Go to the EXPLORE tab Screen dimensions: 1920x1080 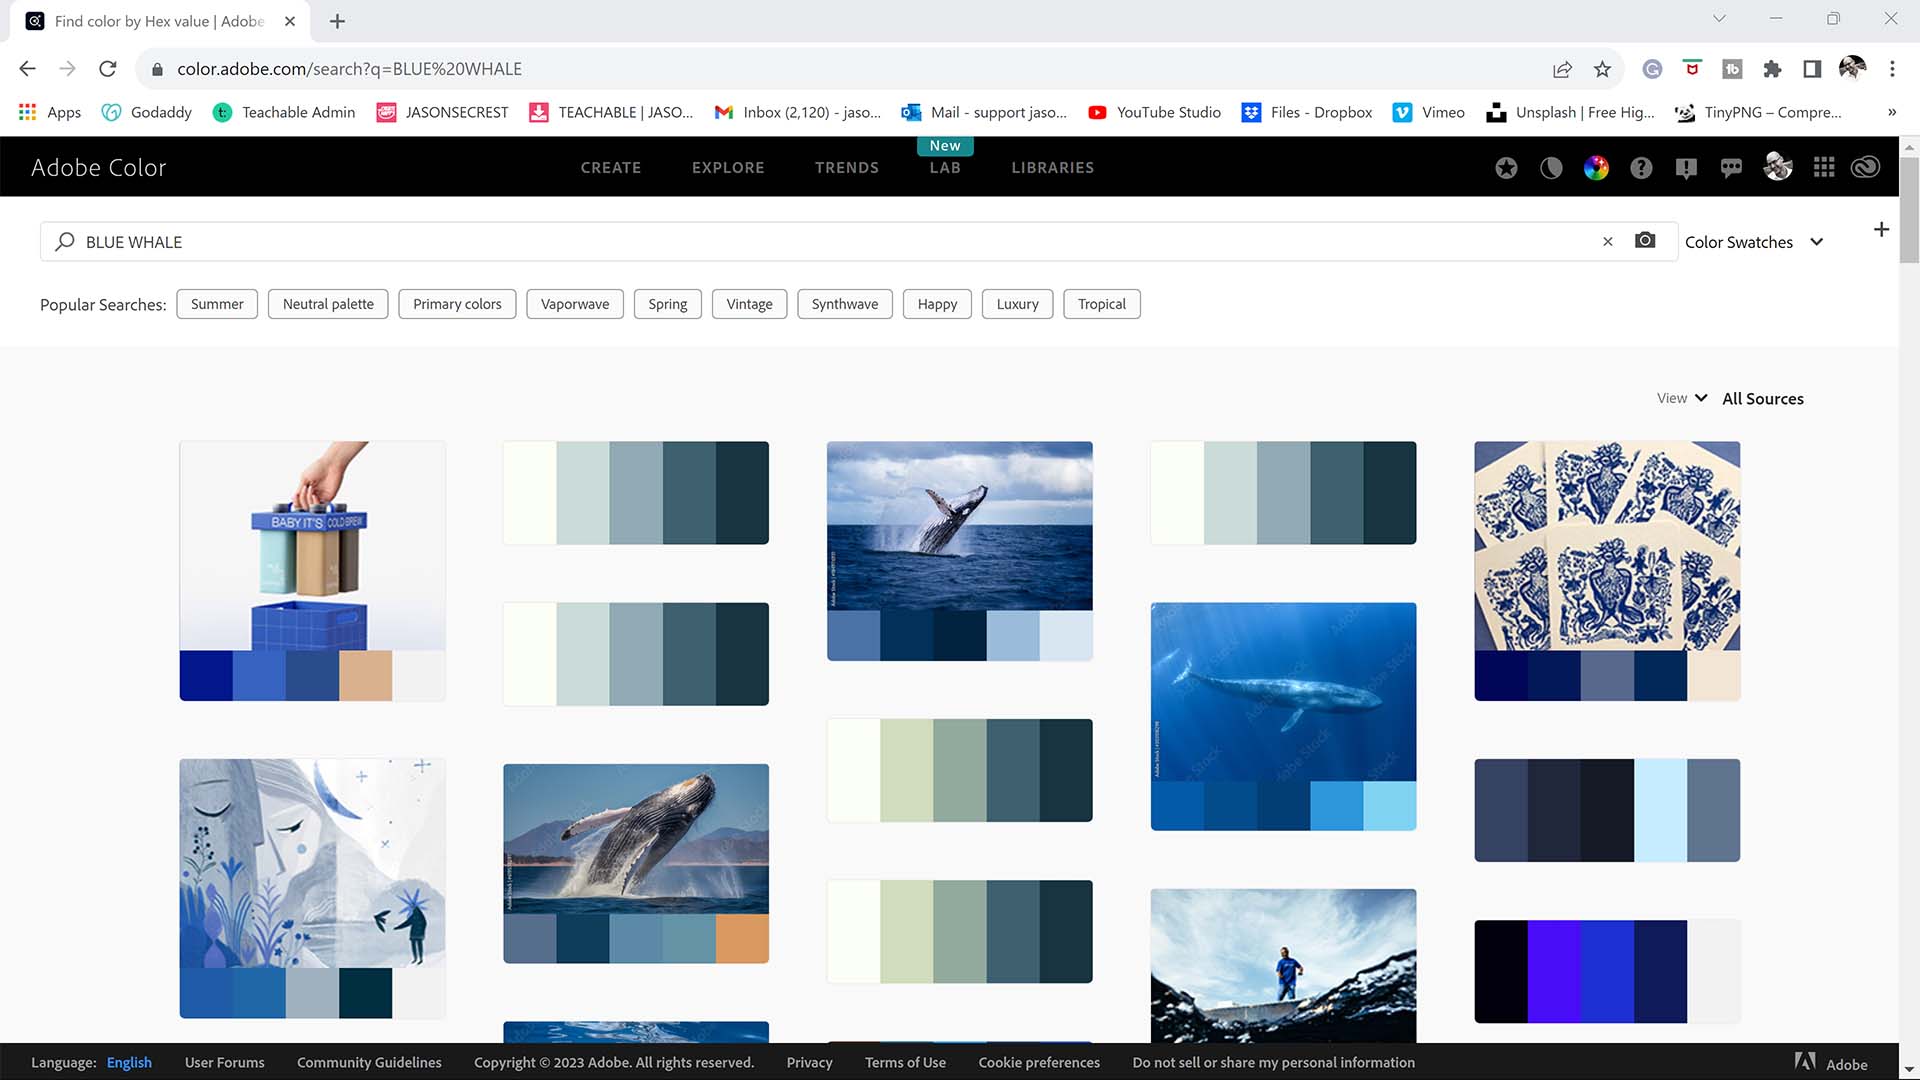click(728, 168)
